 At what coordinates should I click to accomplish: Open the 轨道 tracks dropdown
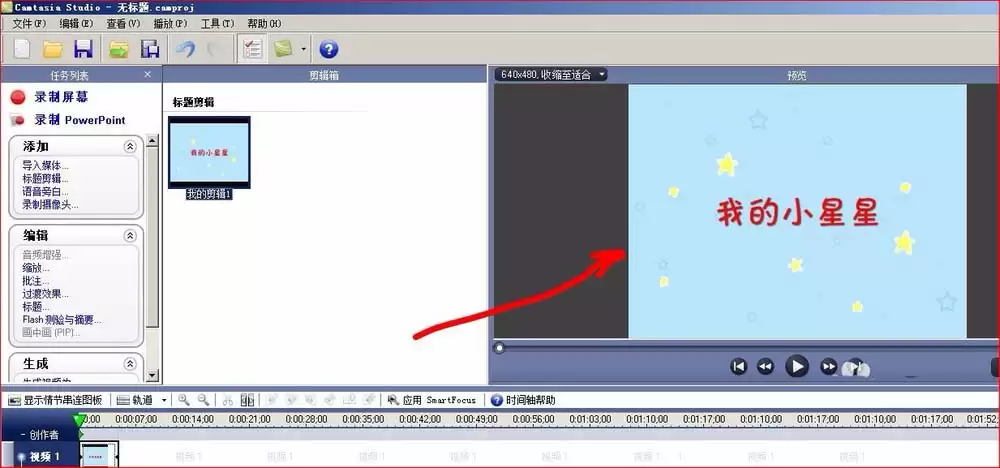pyautogui.click(x=142, y=400)
